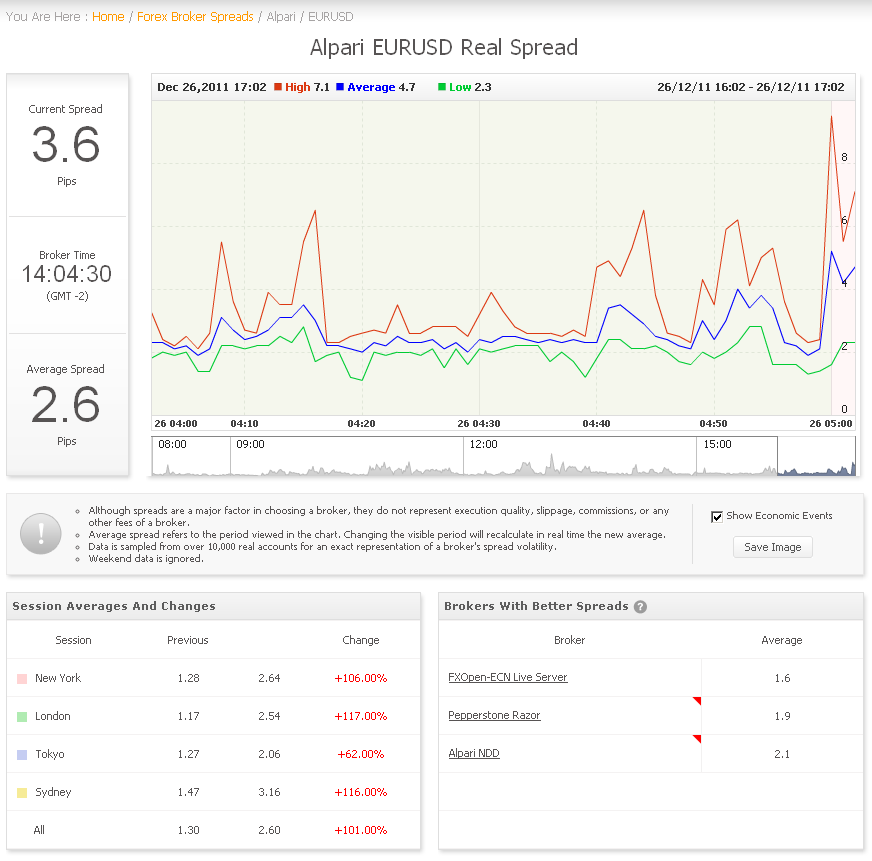Image resolution: width=872 pixels, height=861 pixels.
Task: Click the +116.00% change value
Action: pos(360,792)
